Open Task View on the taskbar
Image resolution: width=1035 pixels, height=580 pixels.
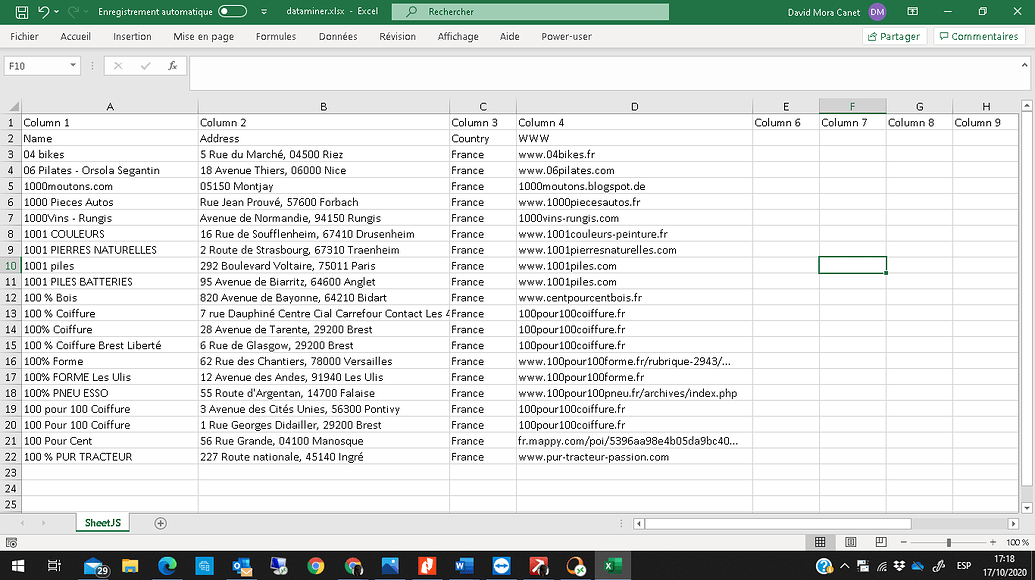pos(54,566)
